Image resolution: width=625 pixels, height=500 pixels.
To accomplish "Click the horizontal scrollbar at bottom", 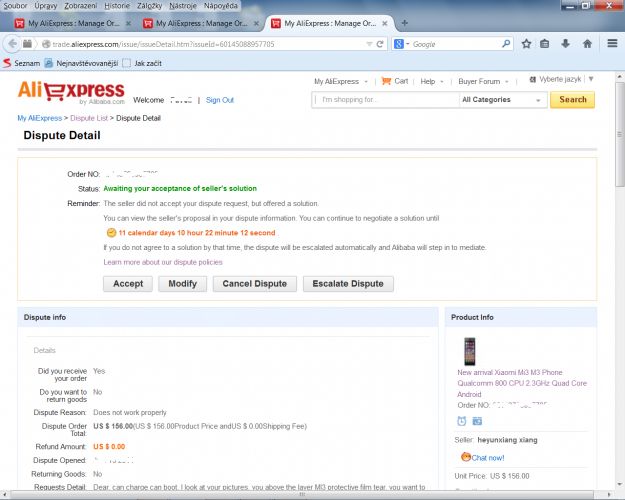I will (303, 494).
